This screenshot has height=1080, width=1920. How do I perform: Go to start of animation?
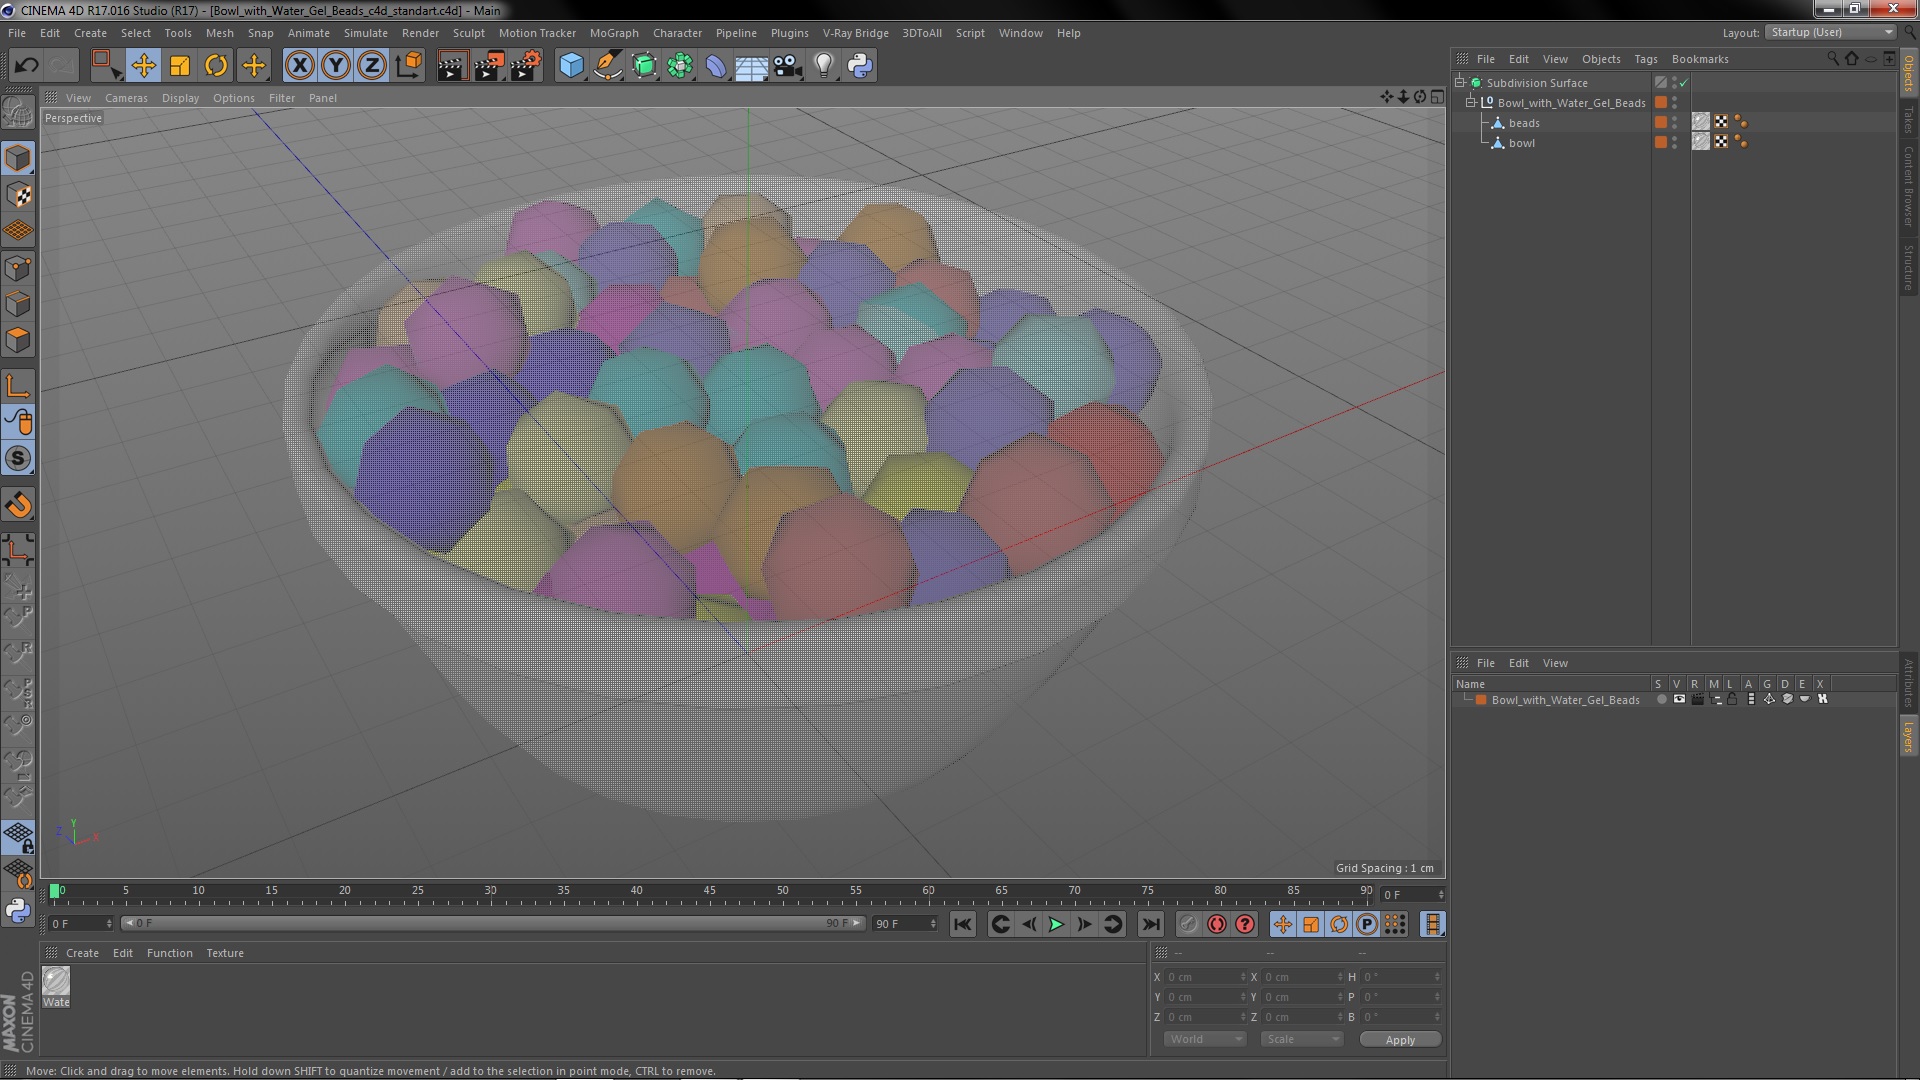coord(962,925)
